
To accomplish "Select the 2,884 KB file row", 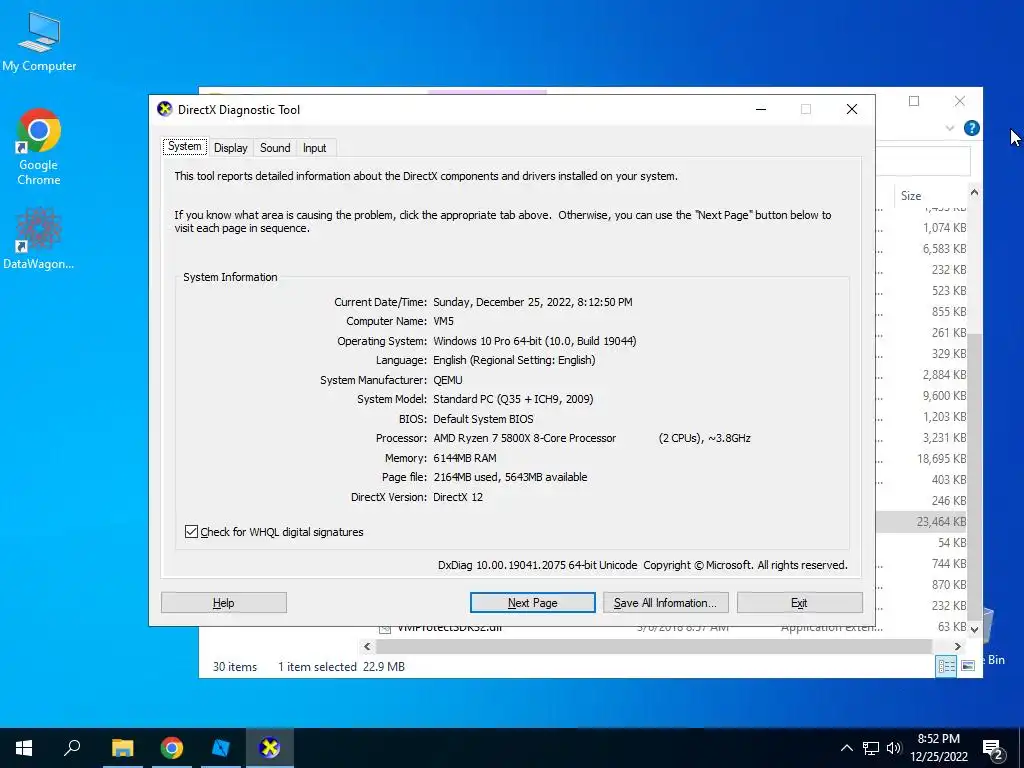I will tap(921, 375).
